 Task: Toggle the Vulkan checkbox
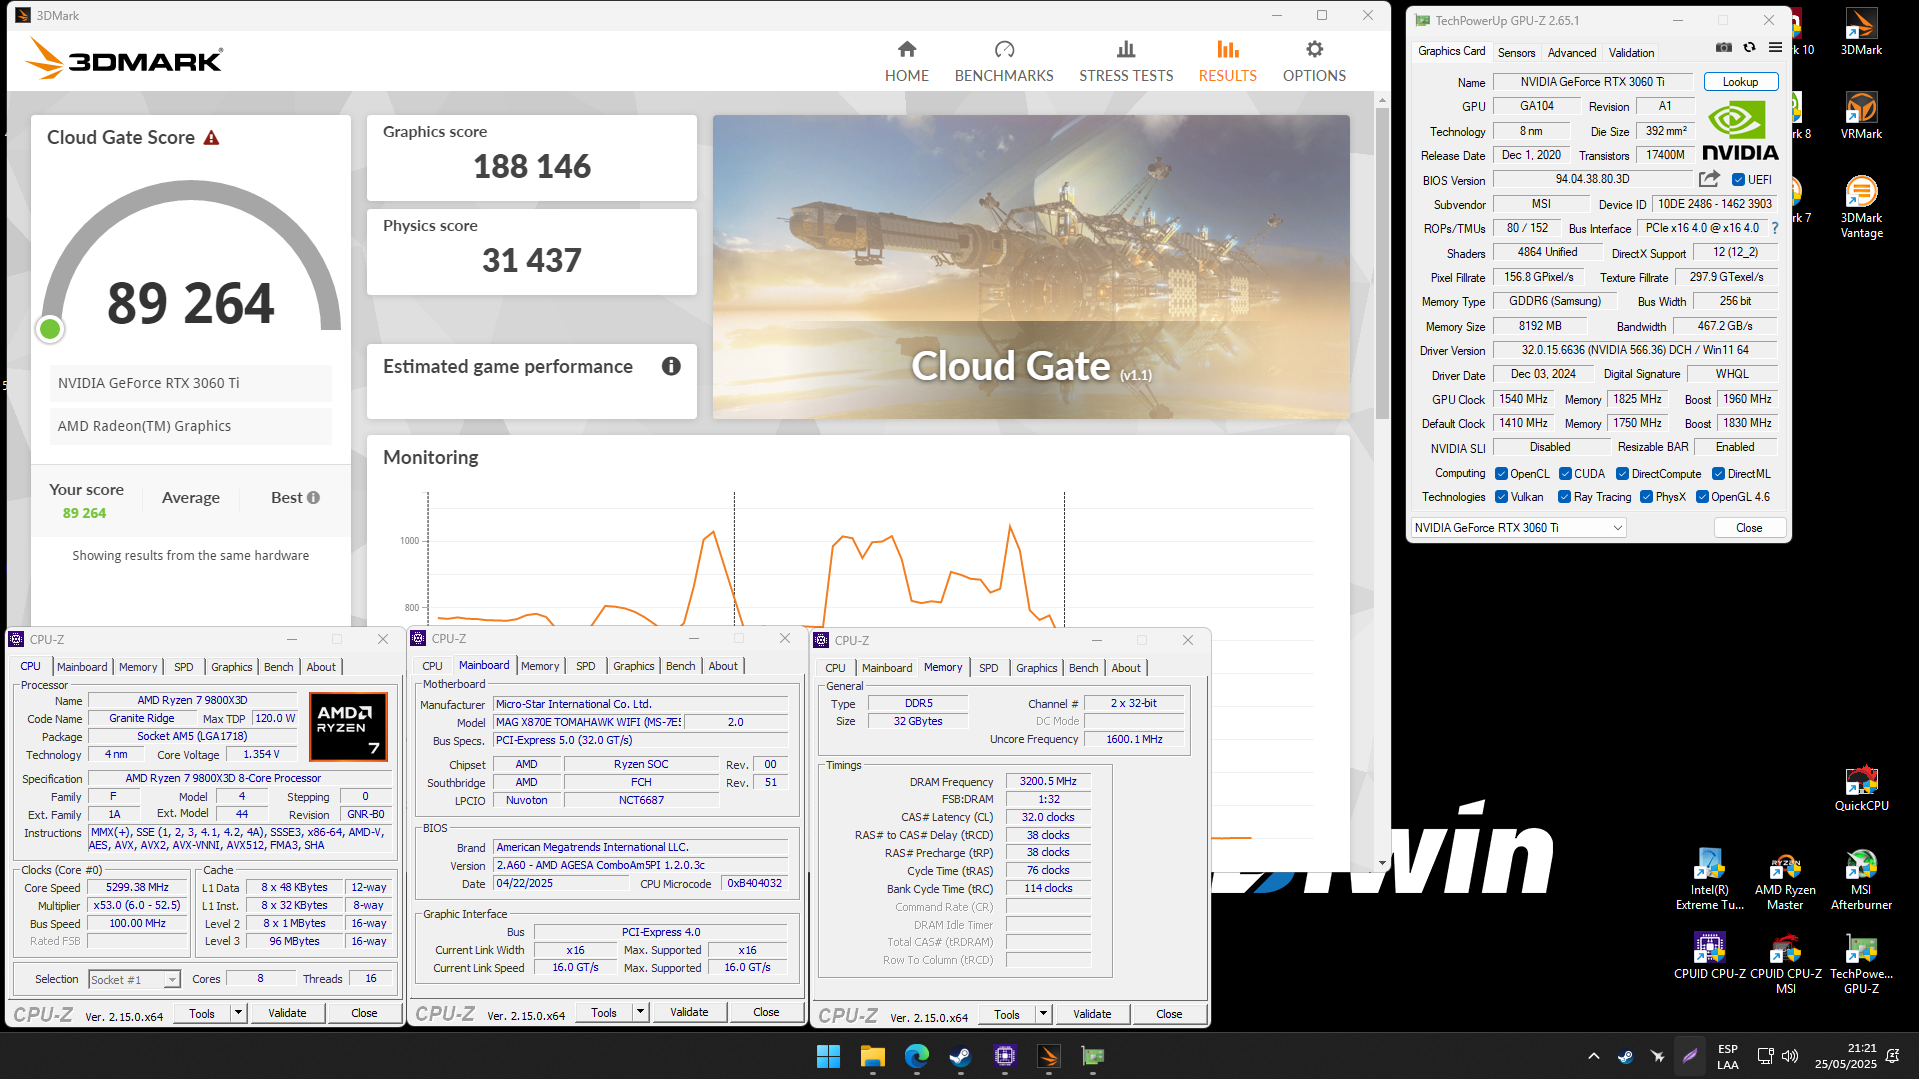[1501, 497]
